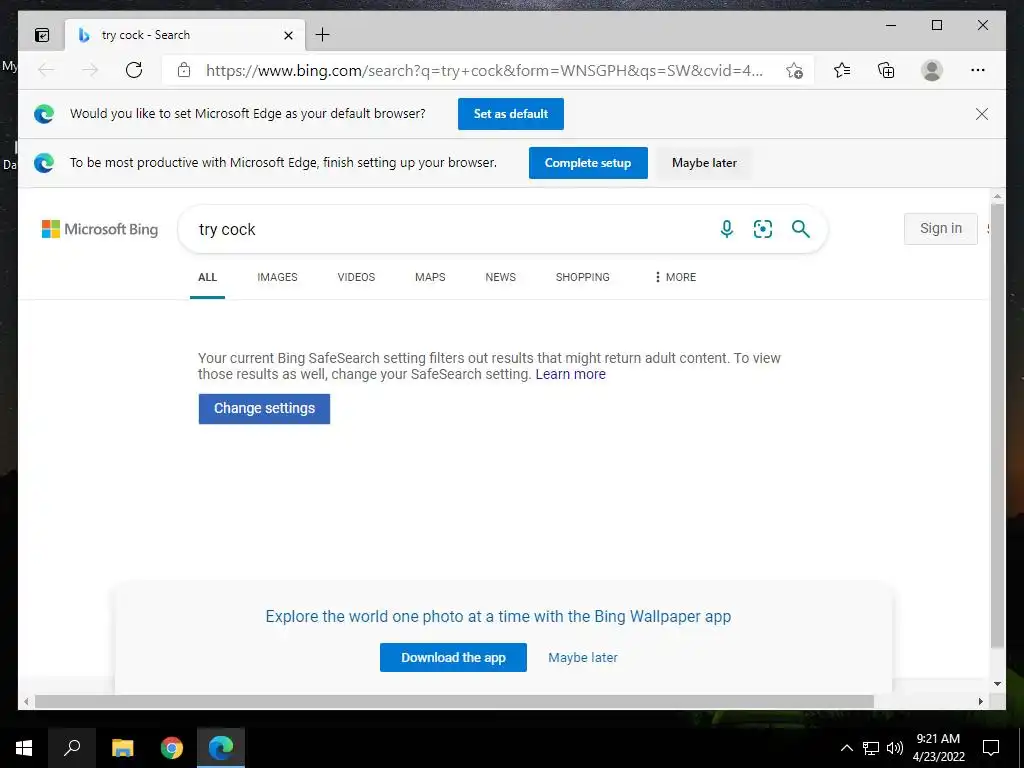This screenshot has height=768, width=1024.
Task: Switch to MAPS tab
Action: pos(430,277)
